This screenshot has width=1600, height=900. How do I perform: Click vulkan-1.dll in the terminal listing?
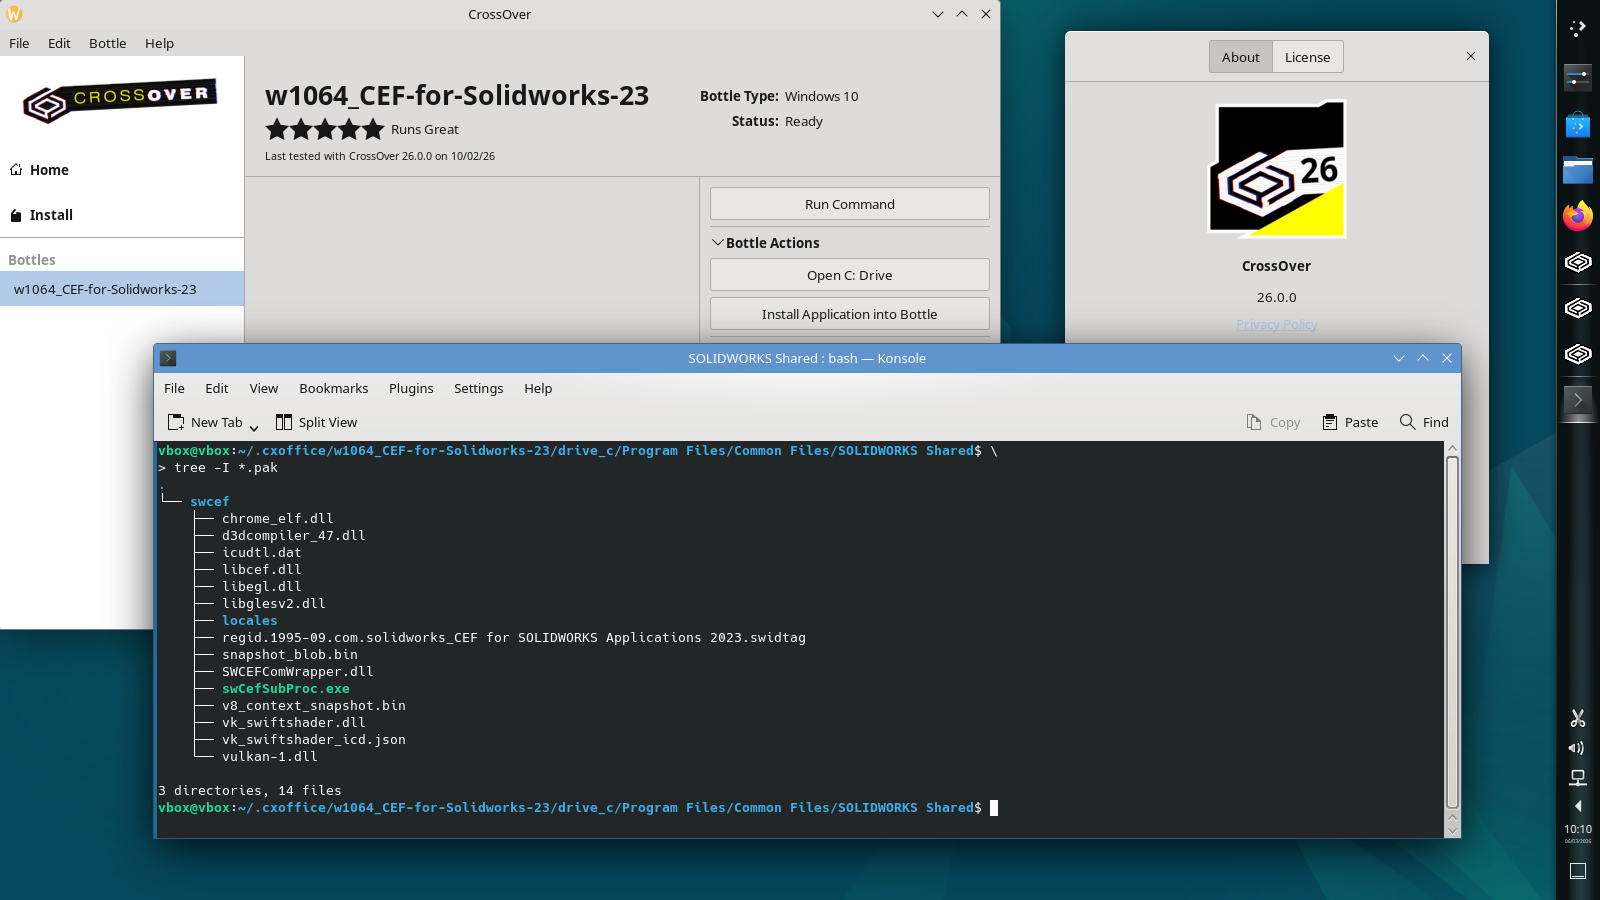(x=270, y=757)
